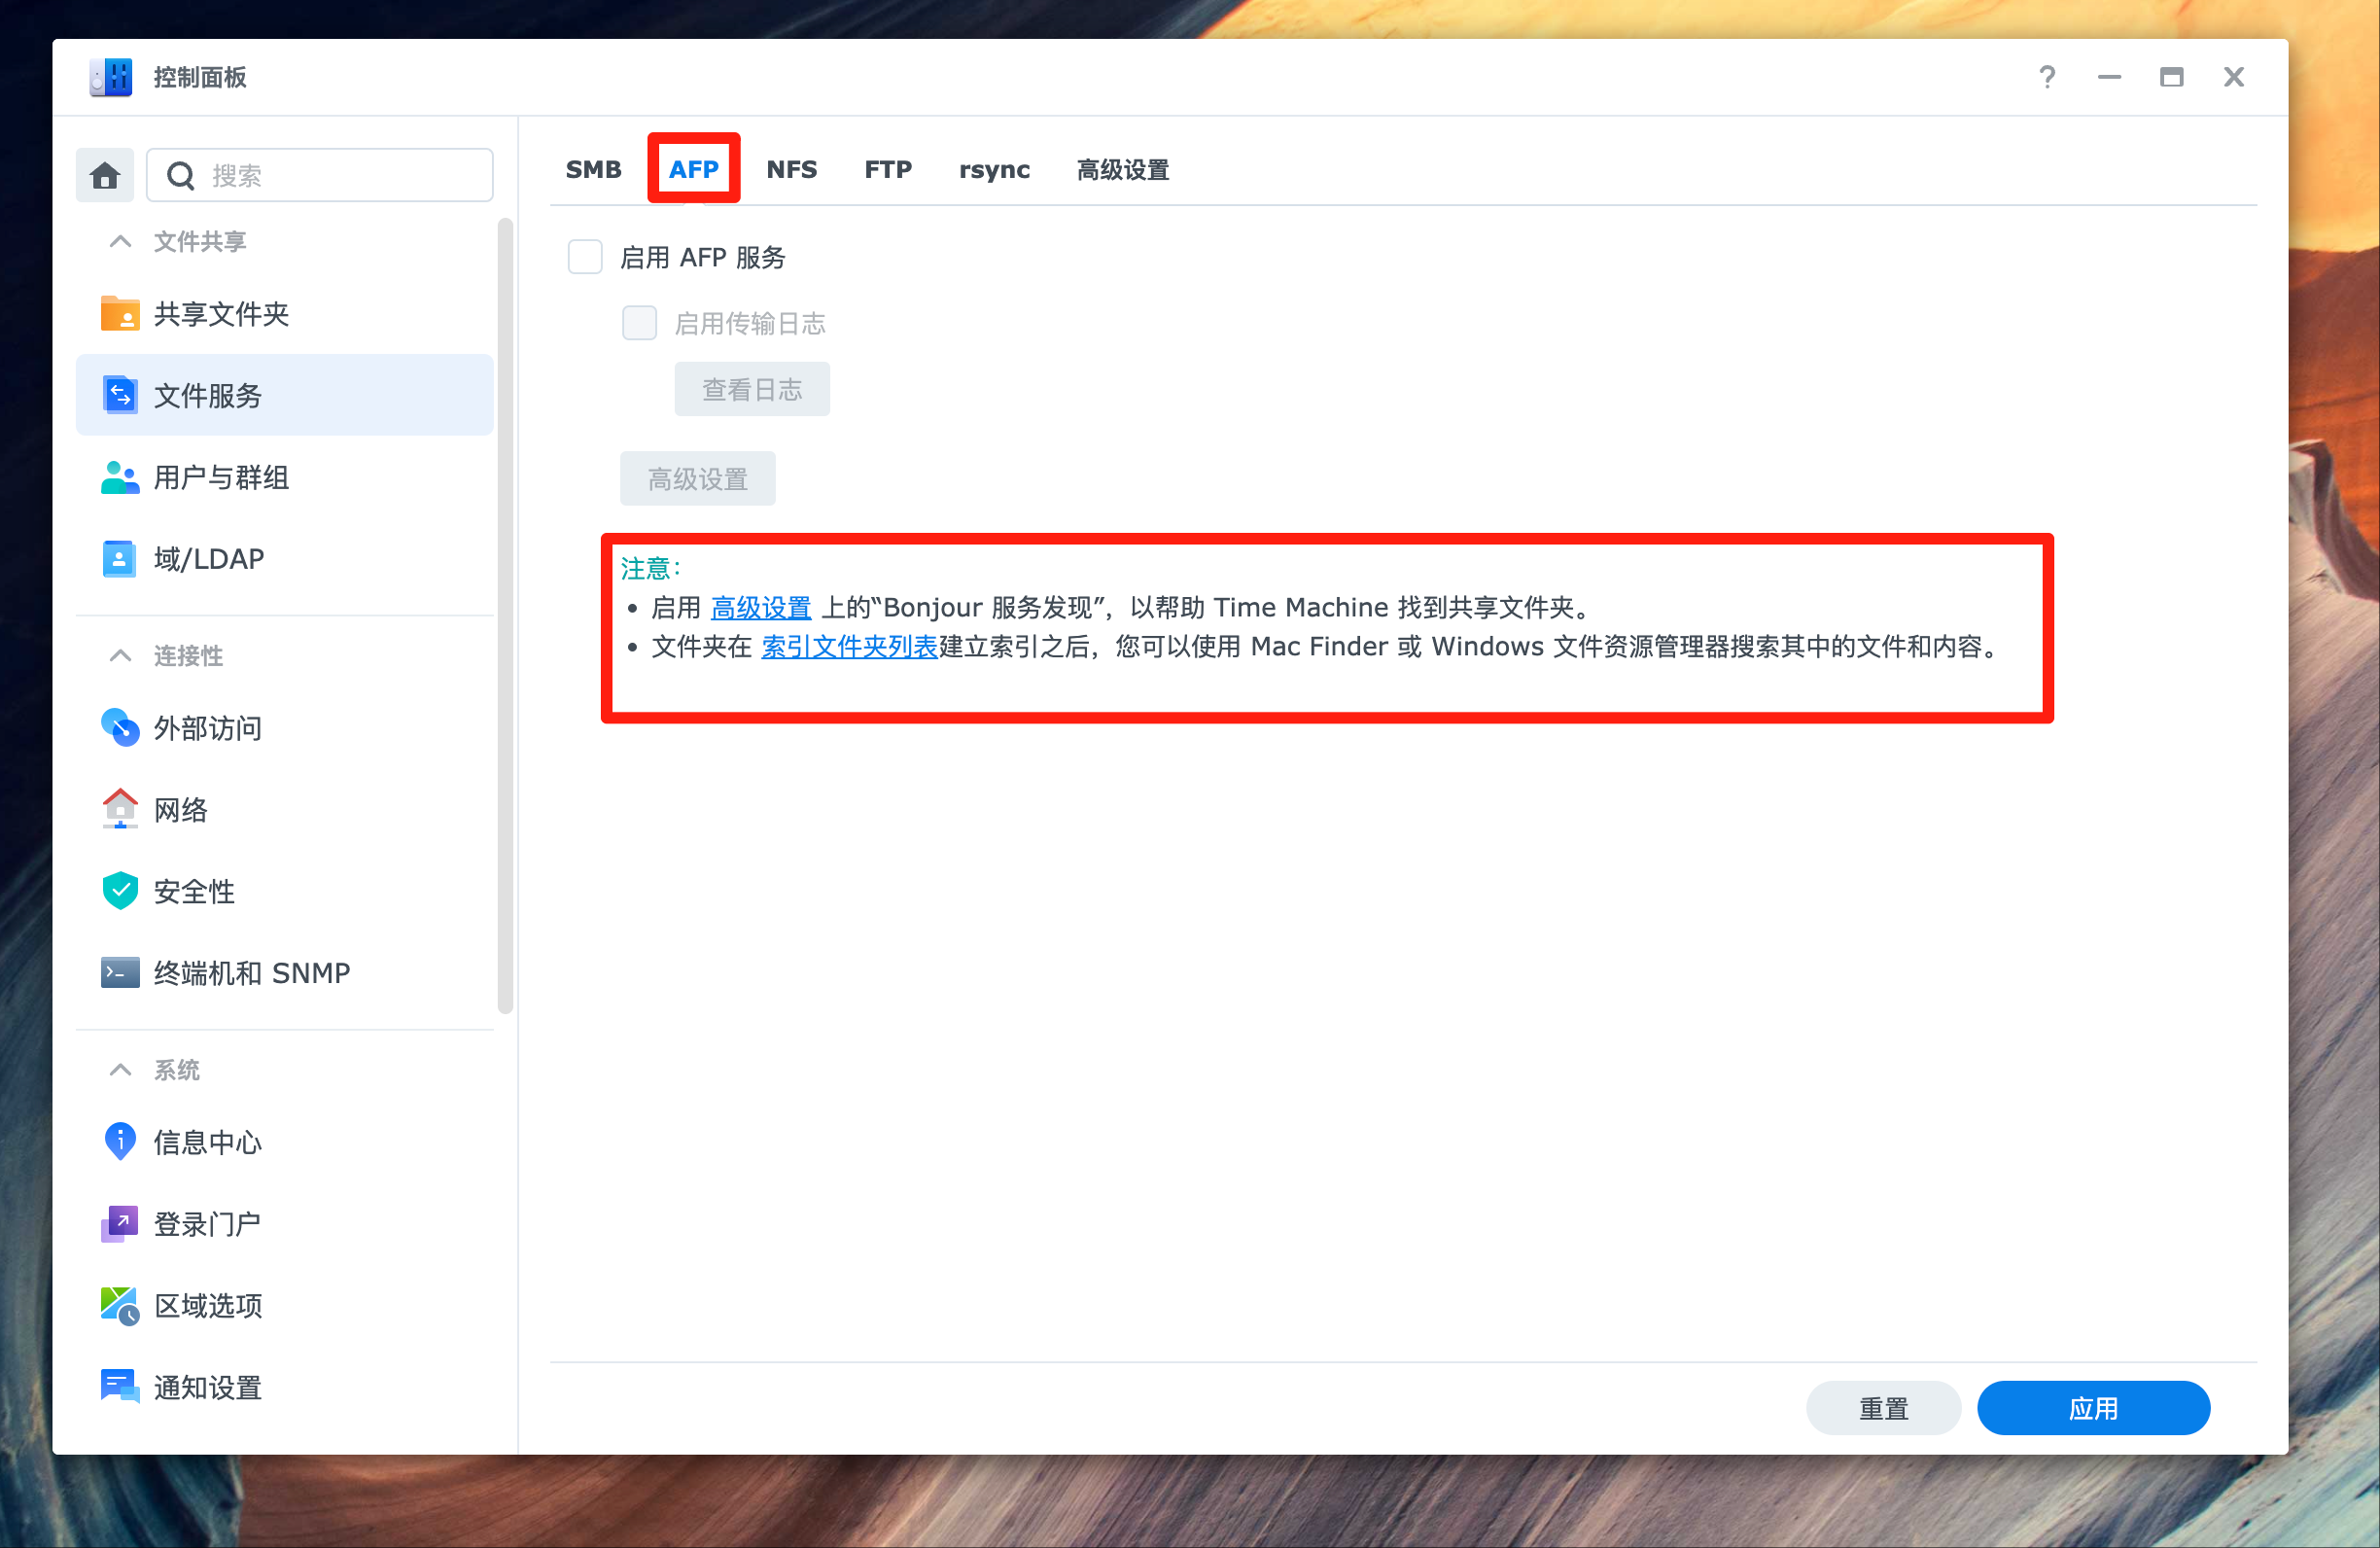
Task: Select the AFP tab
Action: pos(693,169)
